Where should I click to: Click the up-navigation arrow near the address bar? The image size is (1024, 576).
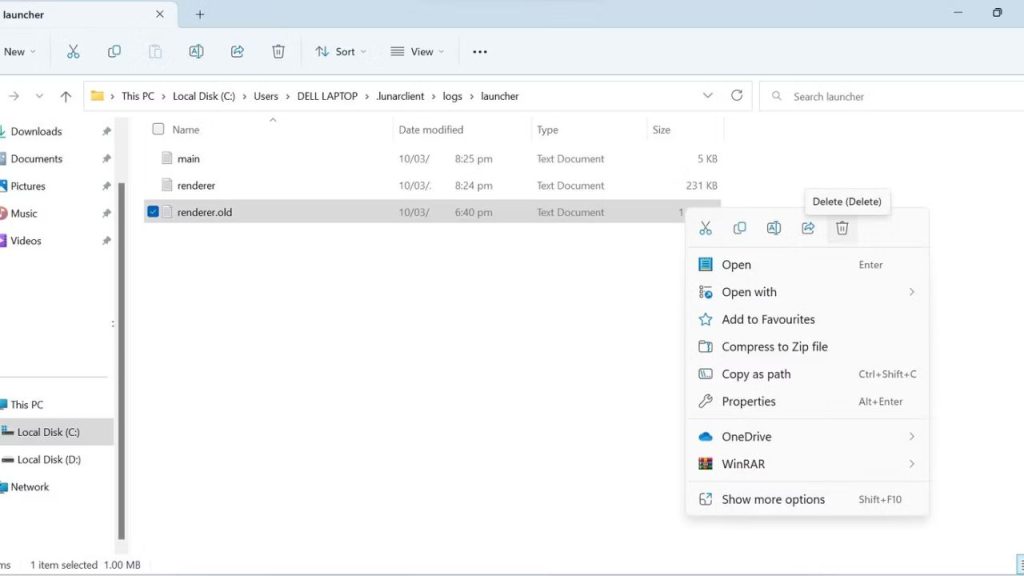coord(66,95)
